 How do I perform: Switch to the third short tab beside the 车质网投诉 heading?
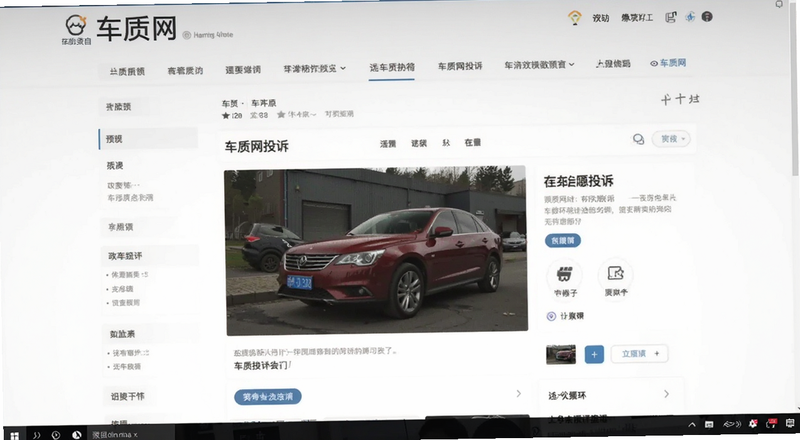pos(446,143)
